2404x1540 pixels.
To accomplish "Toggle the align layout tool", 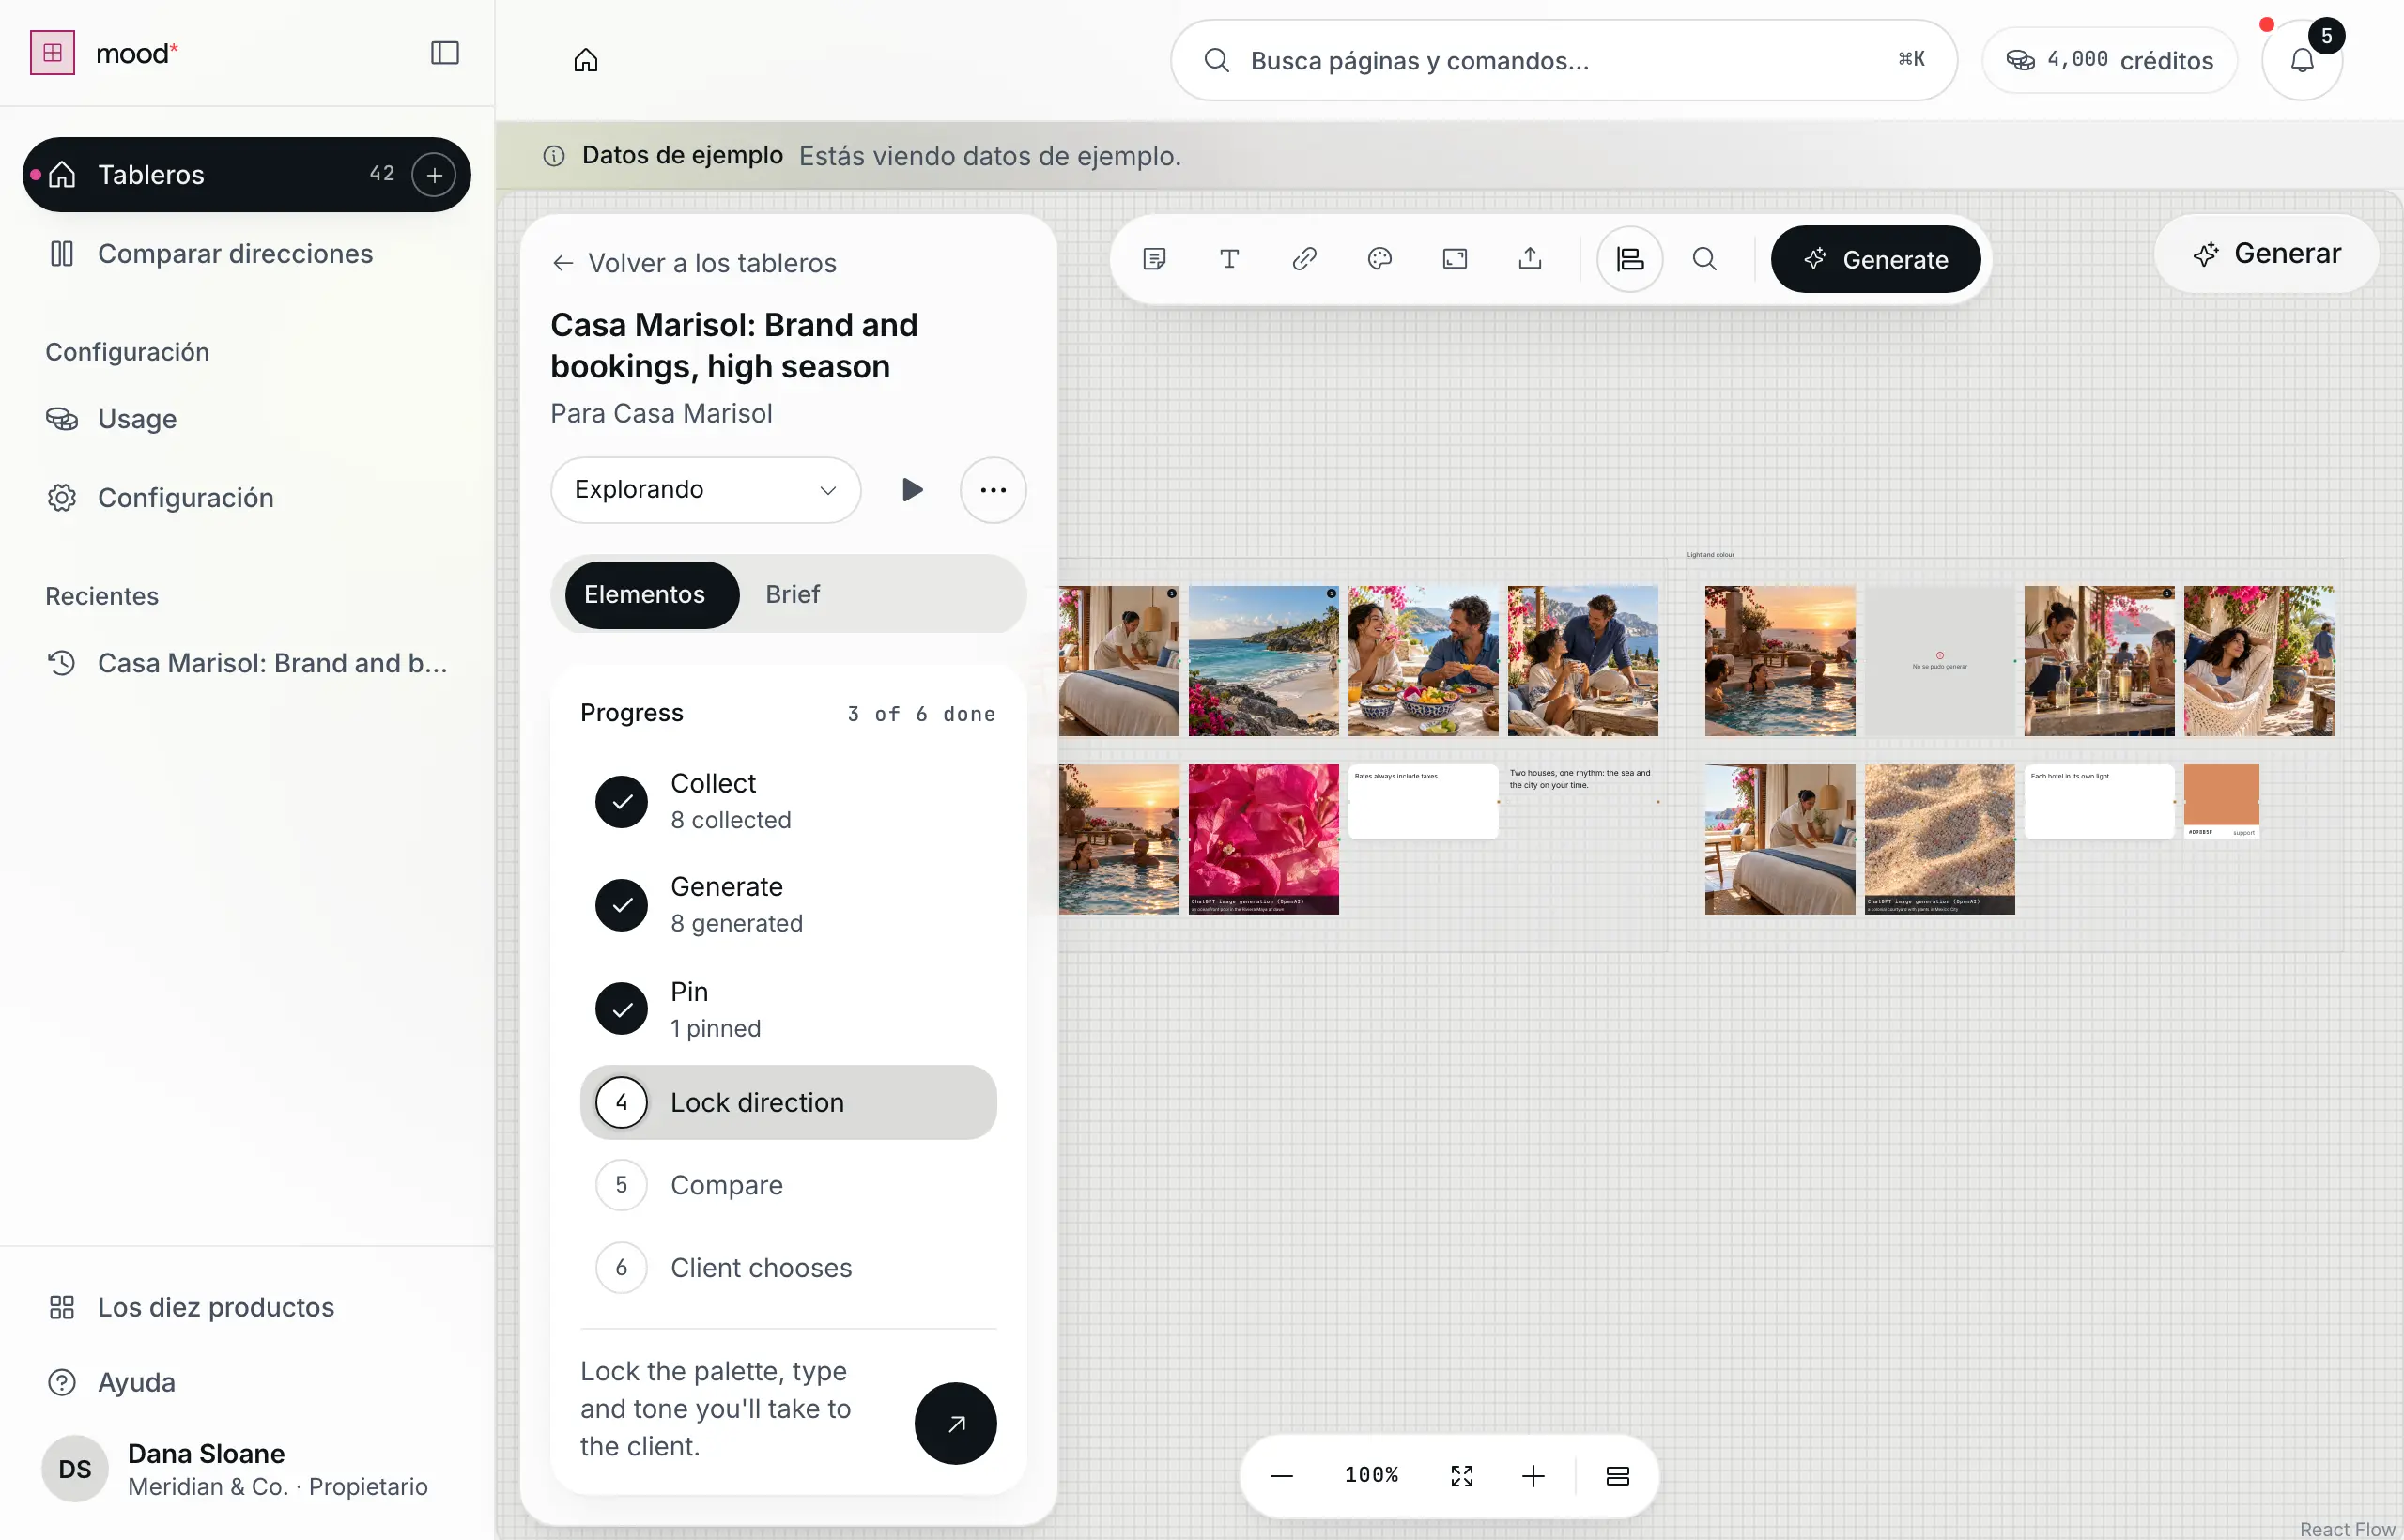I will pos(1629,260).
